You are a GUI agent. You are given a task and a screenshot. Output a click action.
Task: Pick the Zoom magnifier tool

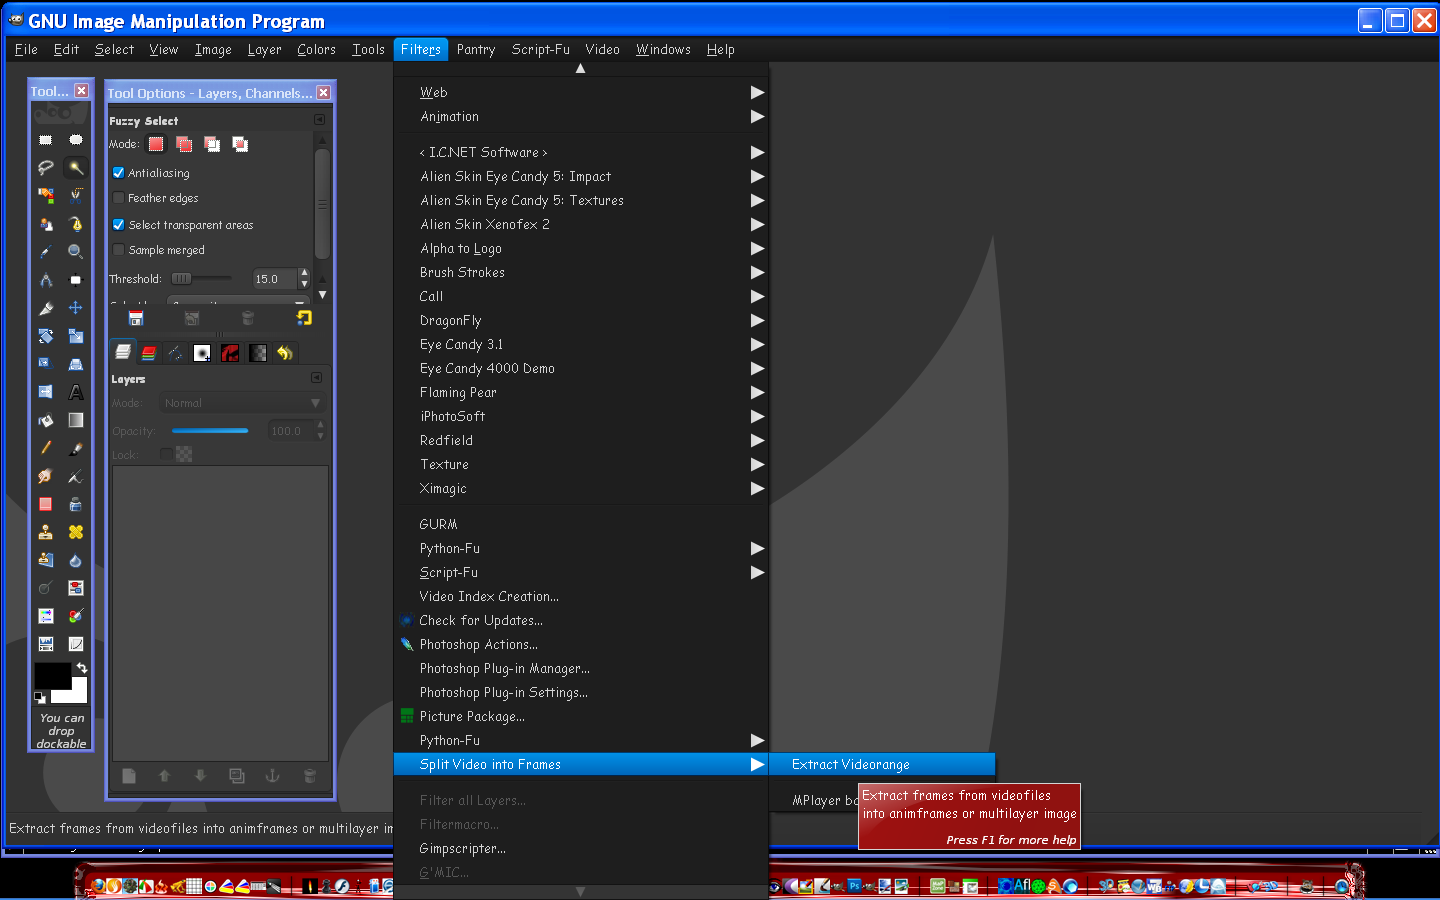click(x=76, y=252)
